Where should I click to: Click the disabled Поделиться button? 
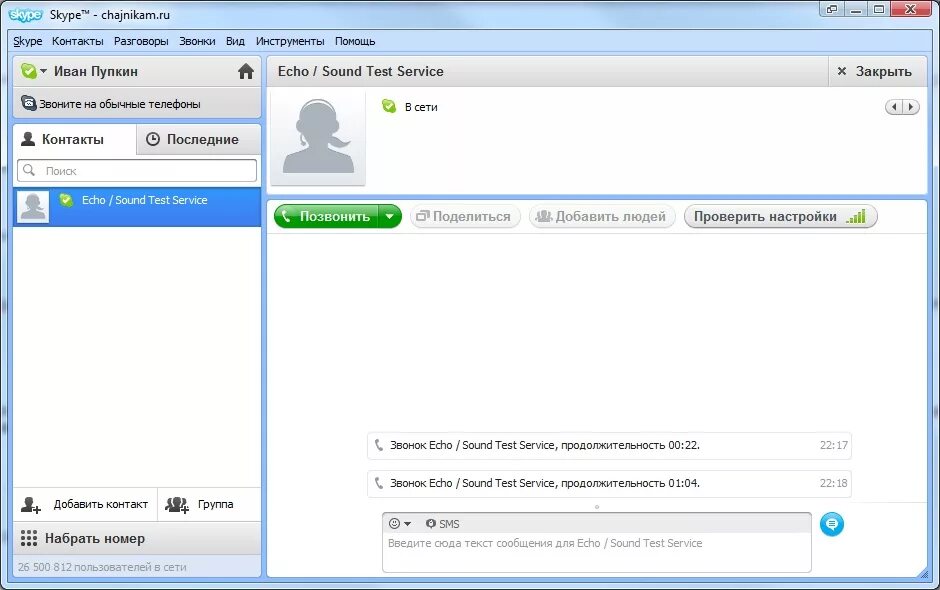click(465, 216)
